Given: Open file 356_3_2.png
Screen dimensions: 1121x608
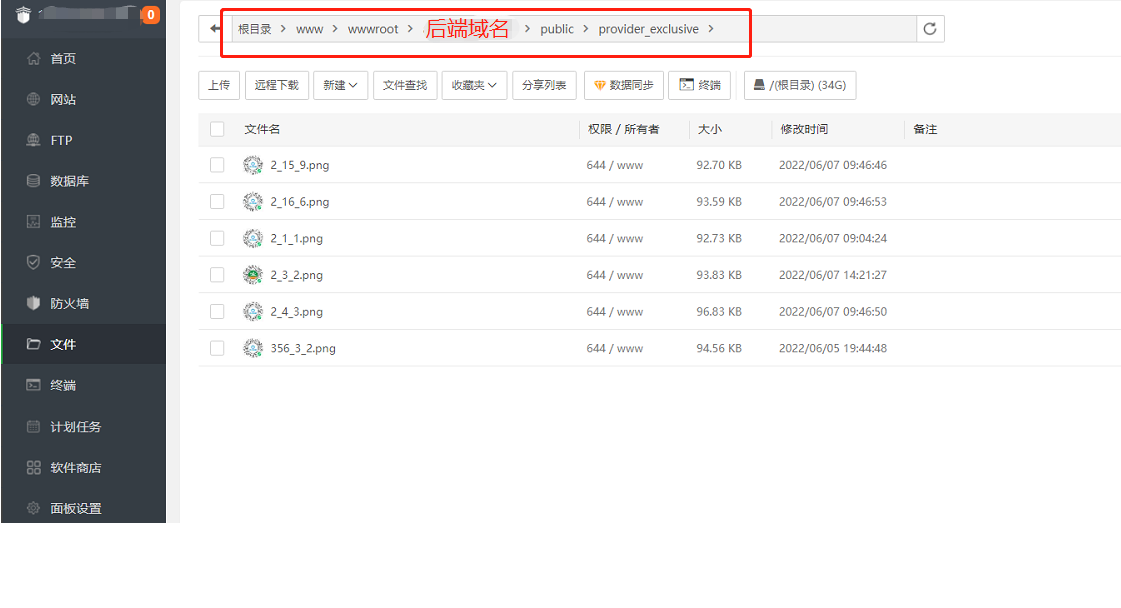Looking at the screenshot, I should click(303, 348).
